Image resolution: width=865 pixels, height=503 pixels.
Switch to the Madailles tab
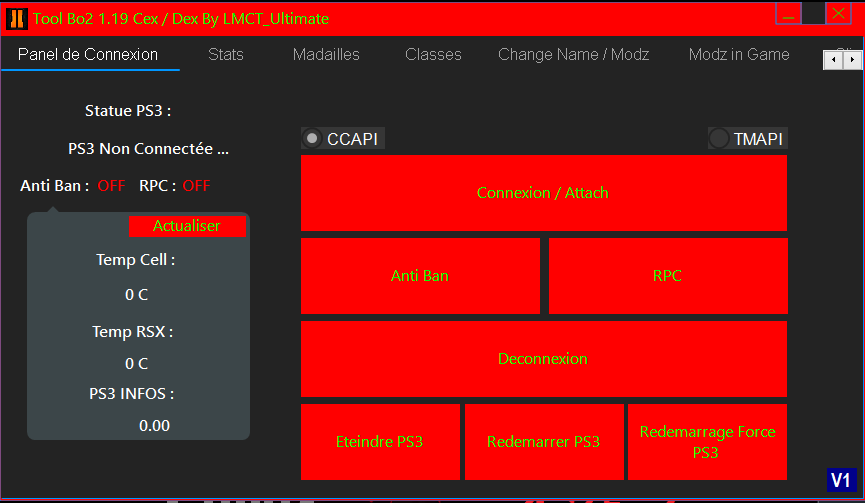[326, 54]
